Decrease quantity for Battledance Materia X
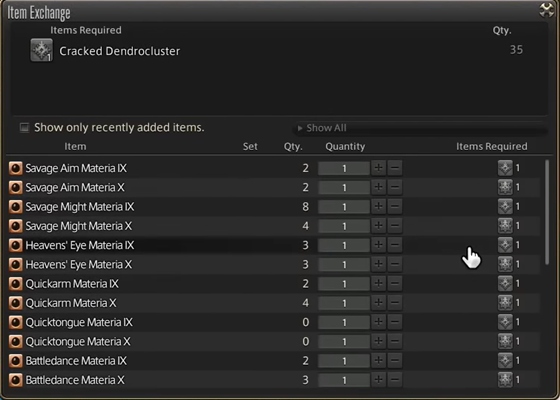The image size is (560, 400). click(395, 380)
